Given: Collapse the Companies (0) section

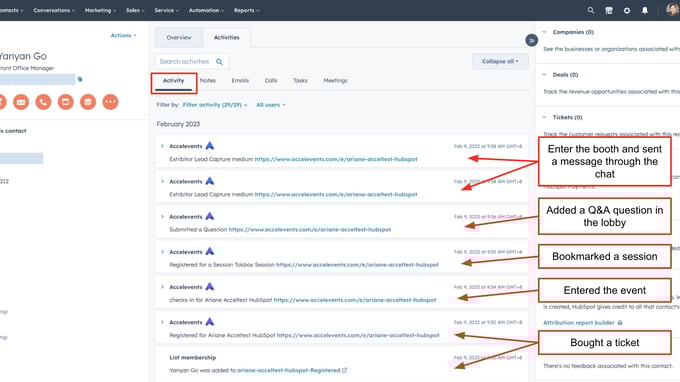Looking at the screenshot, I should pyautogui.click(x=545, y=32).
